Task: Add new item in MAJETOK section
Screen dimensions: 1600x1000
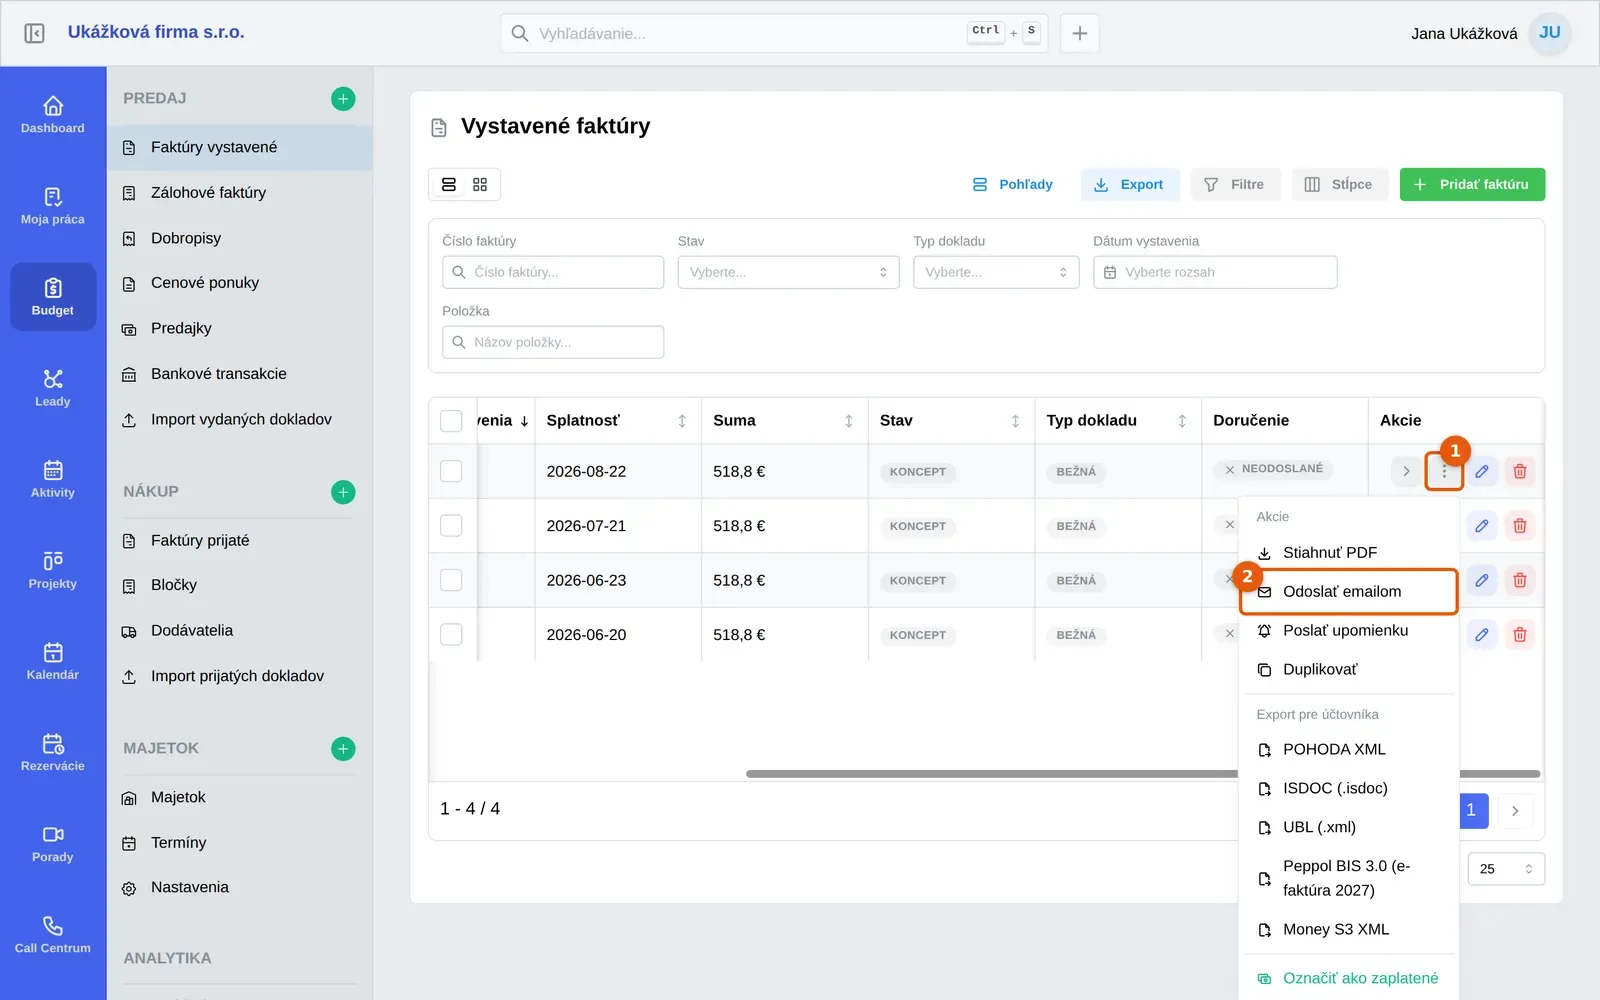Action: tap(343, 749)
